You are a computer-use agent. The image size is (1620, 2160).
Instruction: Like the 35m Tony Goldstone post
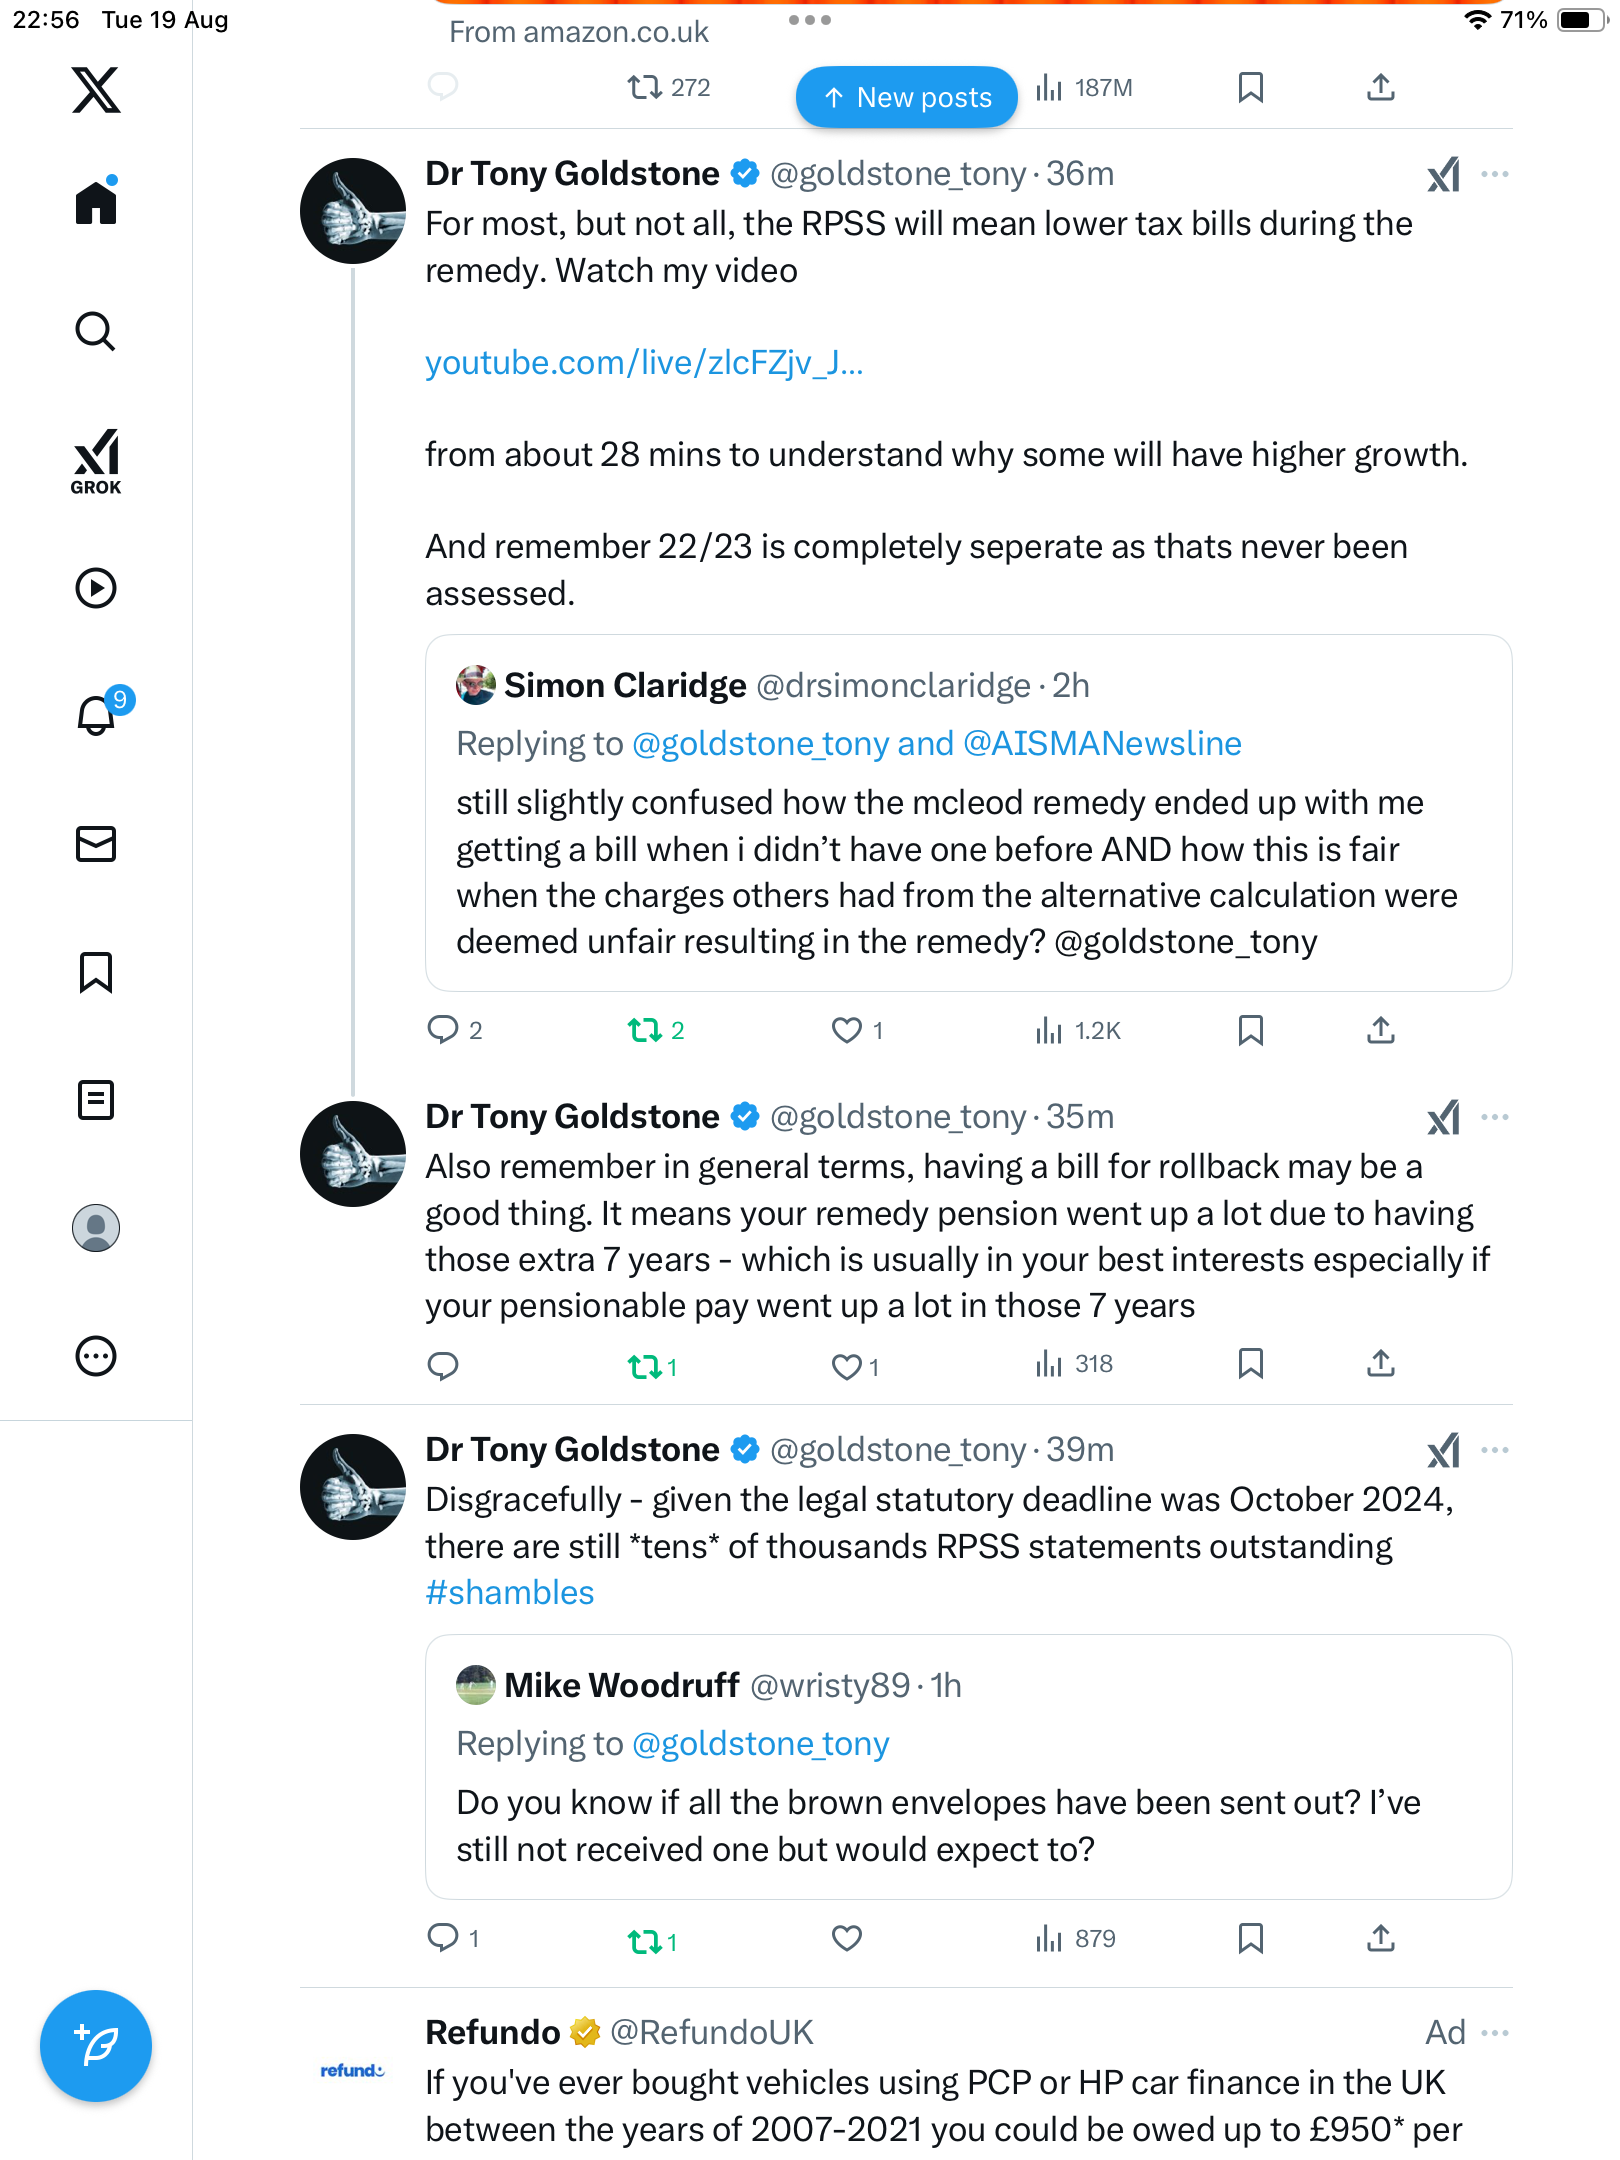847,1365
